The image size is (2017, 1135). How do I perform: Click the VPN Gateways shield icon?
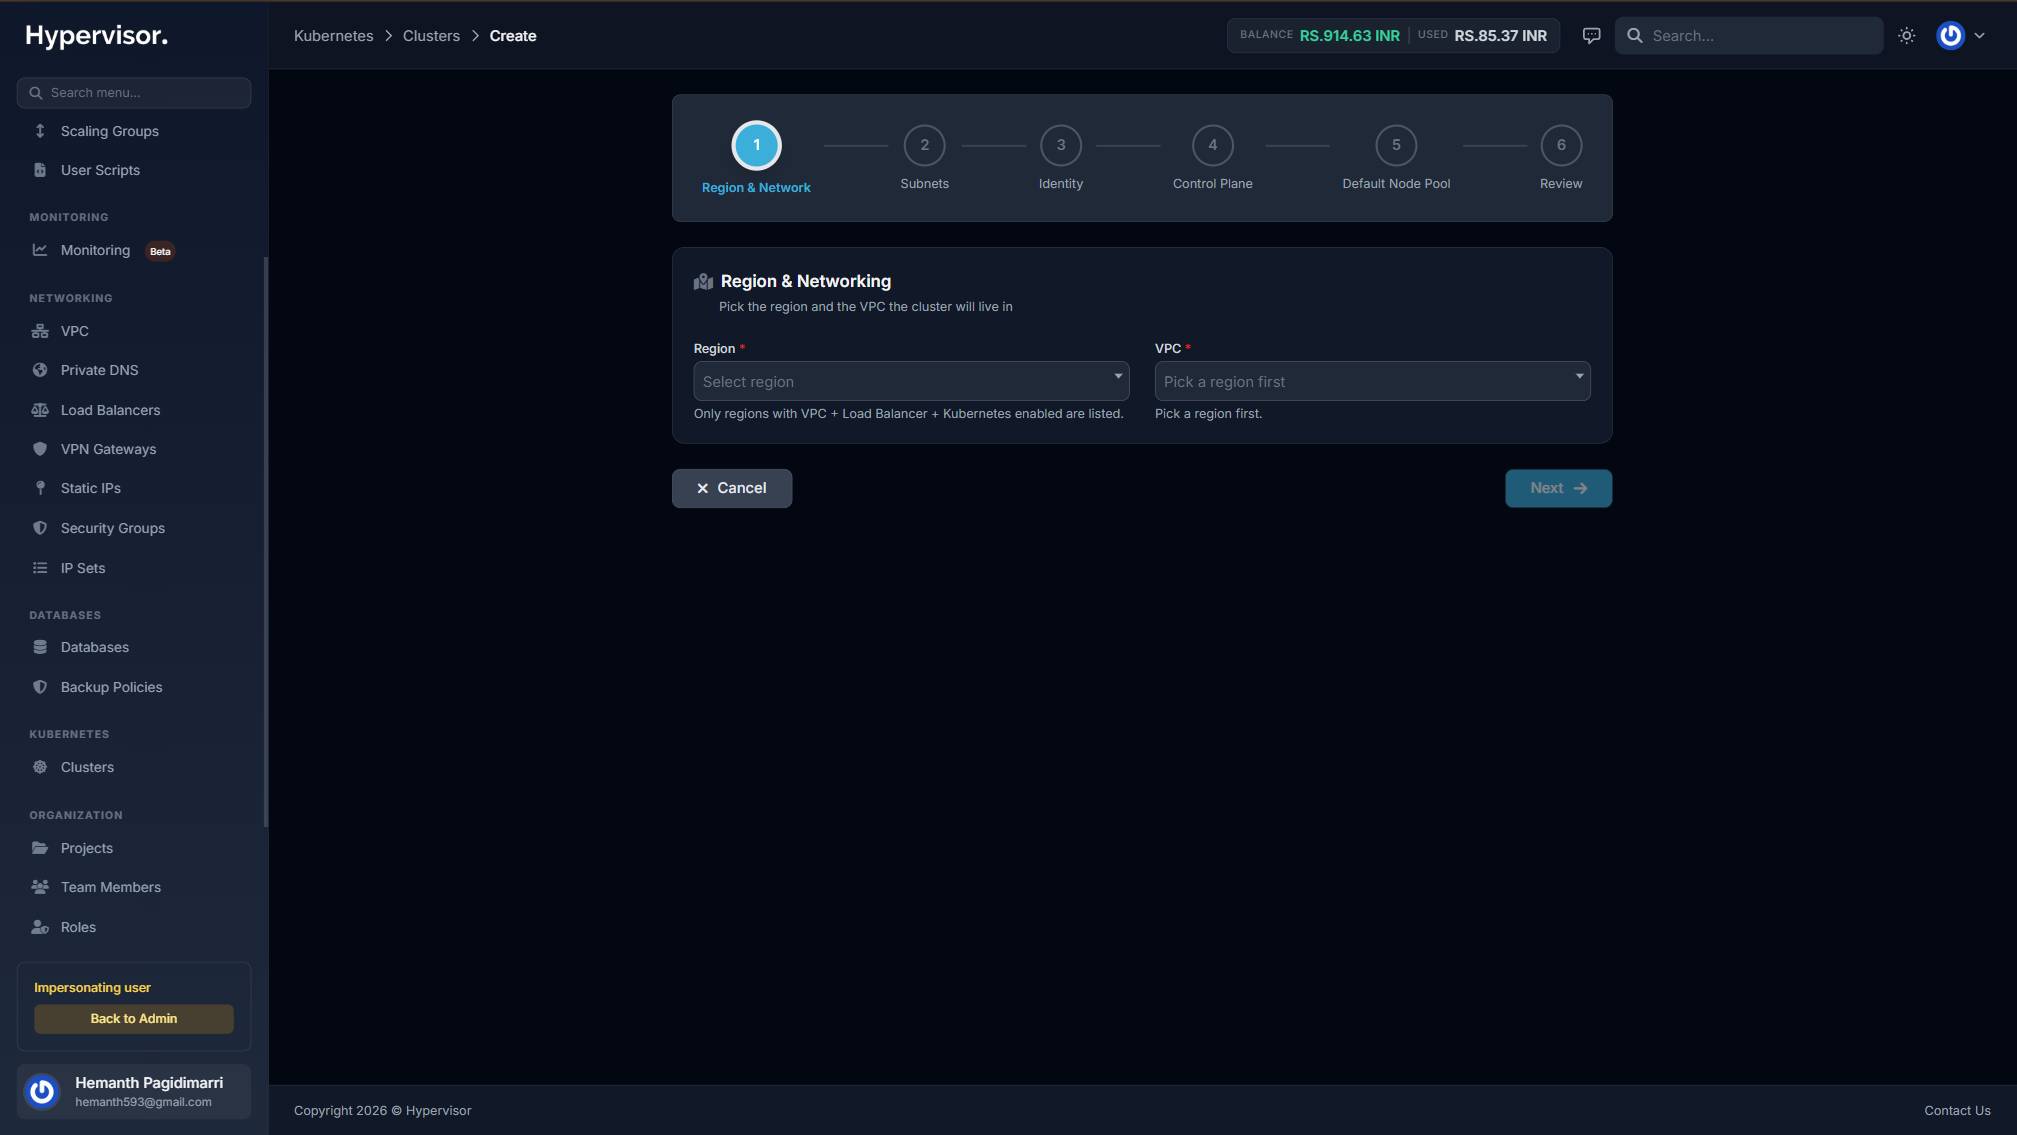pyautogui.click(x=40, y=449)
